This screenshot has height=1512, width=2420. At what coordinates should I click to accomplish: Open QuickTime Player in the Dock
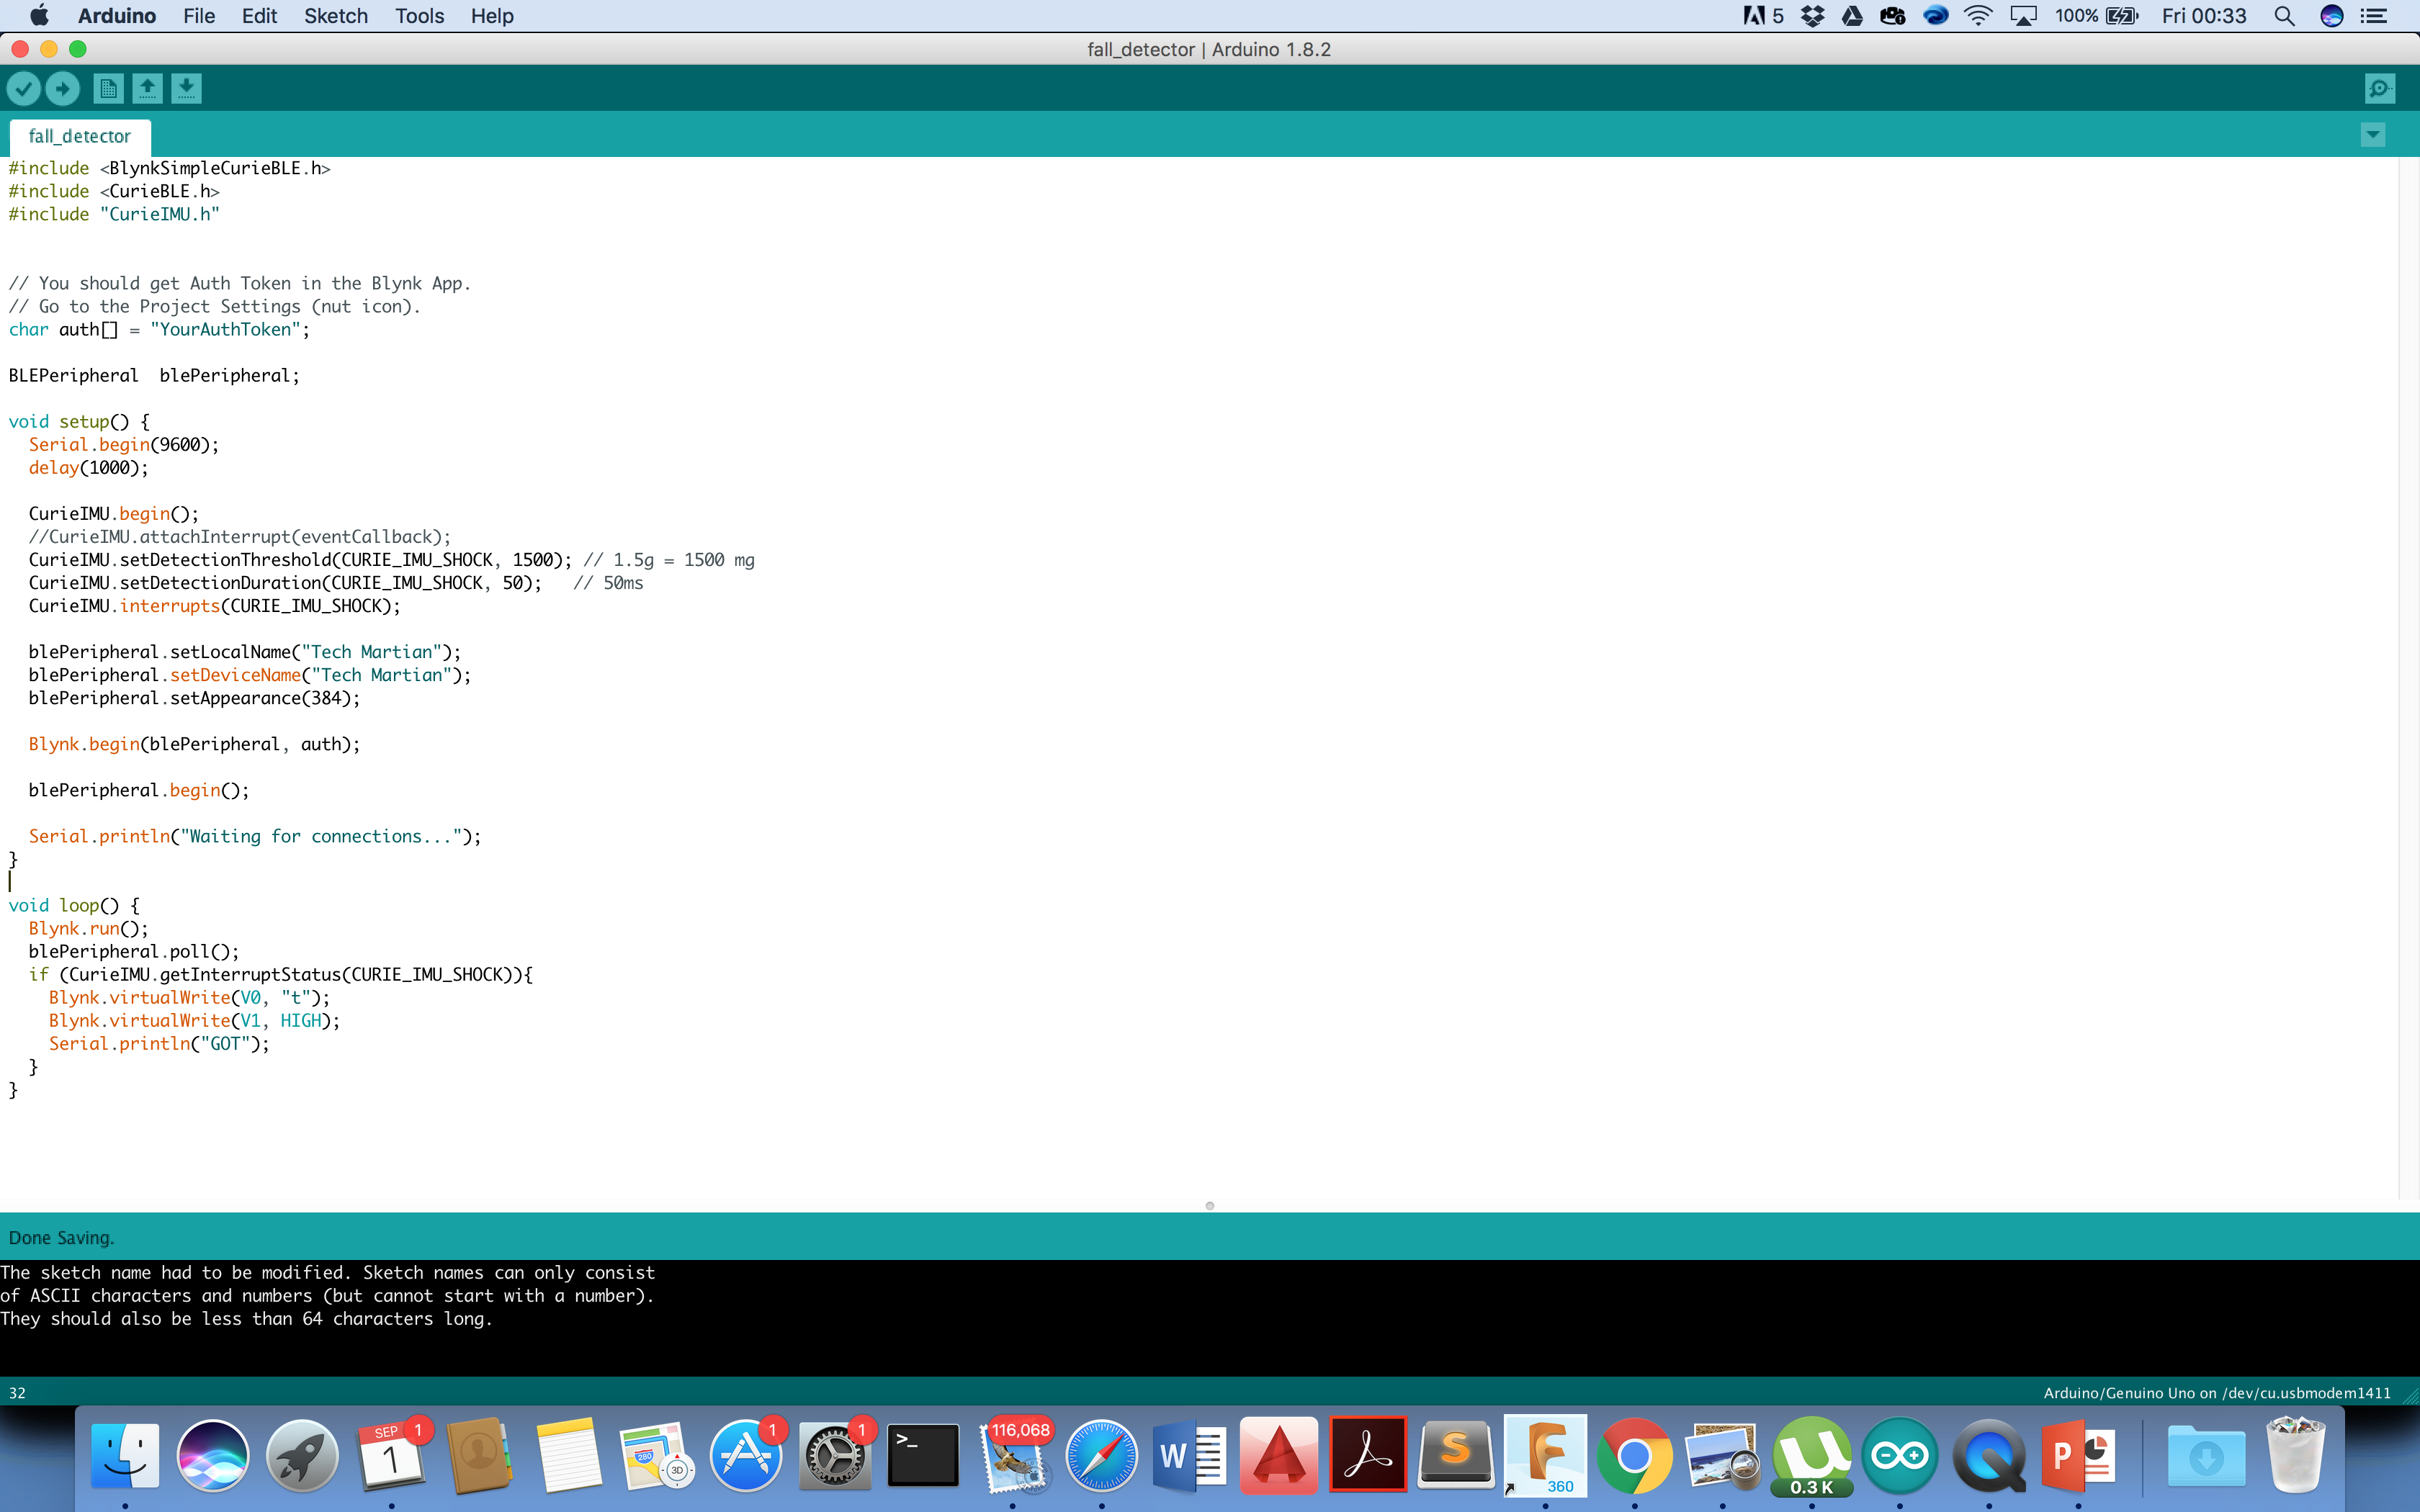point(1989,1456)
